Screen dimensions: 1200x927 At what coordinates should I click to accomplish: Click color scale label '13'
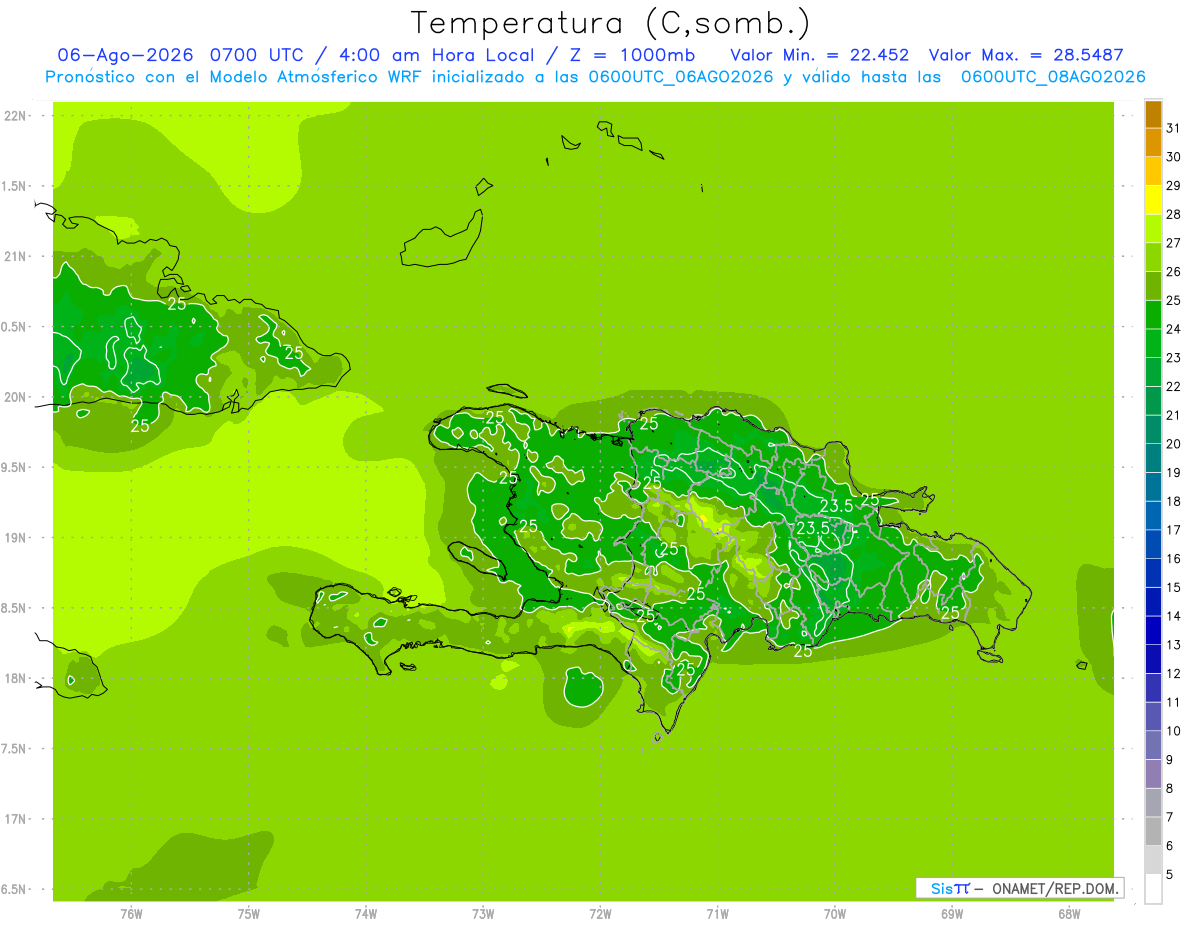[1173, 645]
